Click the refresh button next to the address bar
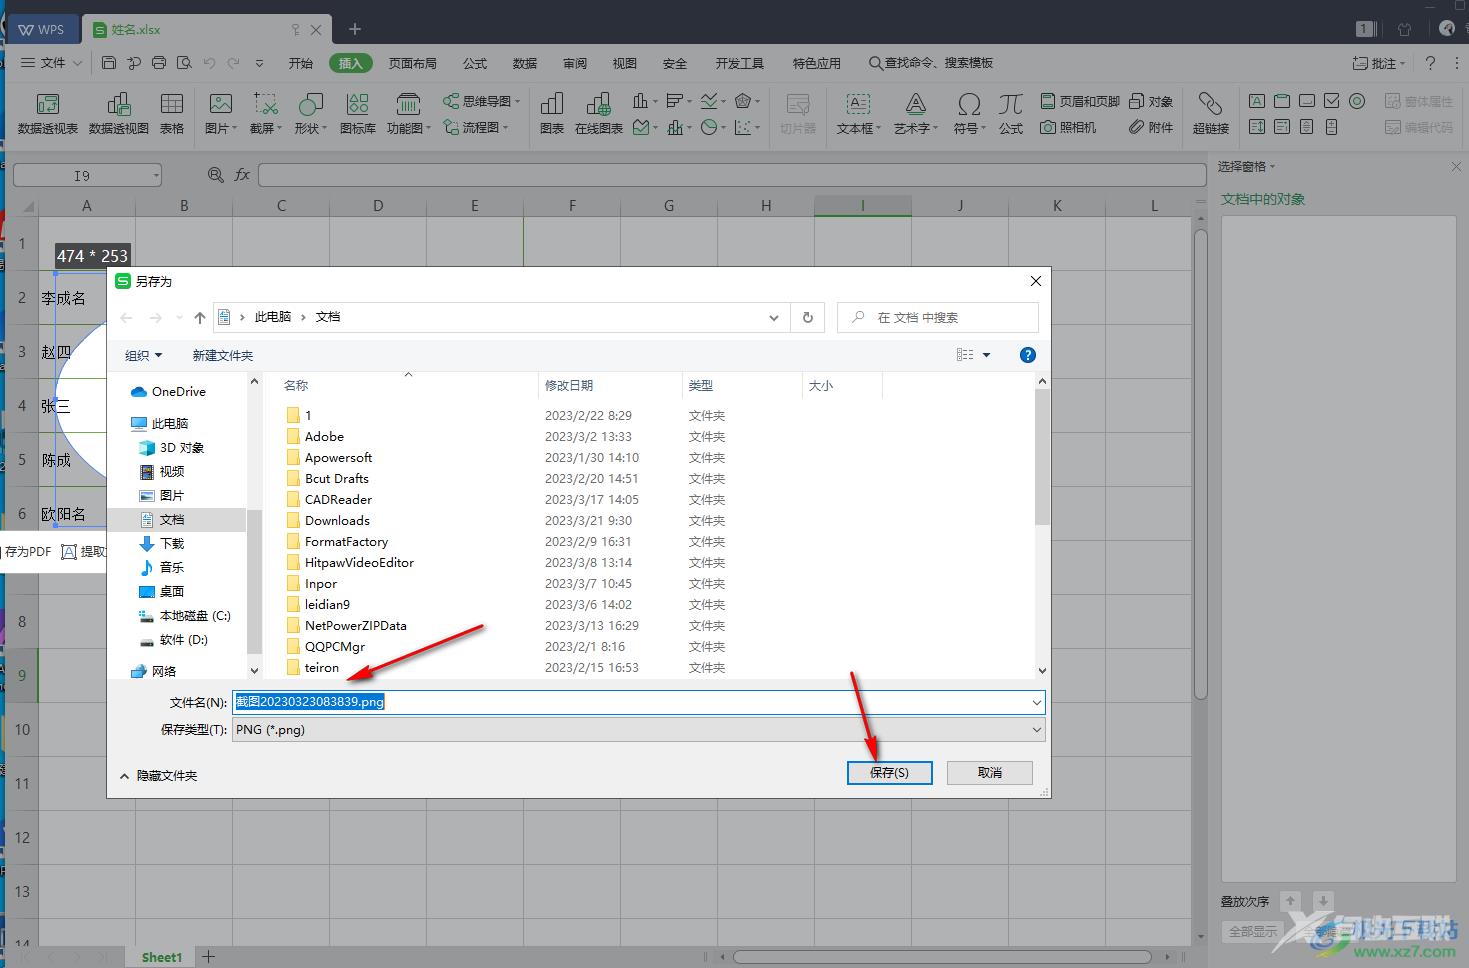The width and height of the screenshot is (1469, 968). click(x=808, y=317)
